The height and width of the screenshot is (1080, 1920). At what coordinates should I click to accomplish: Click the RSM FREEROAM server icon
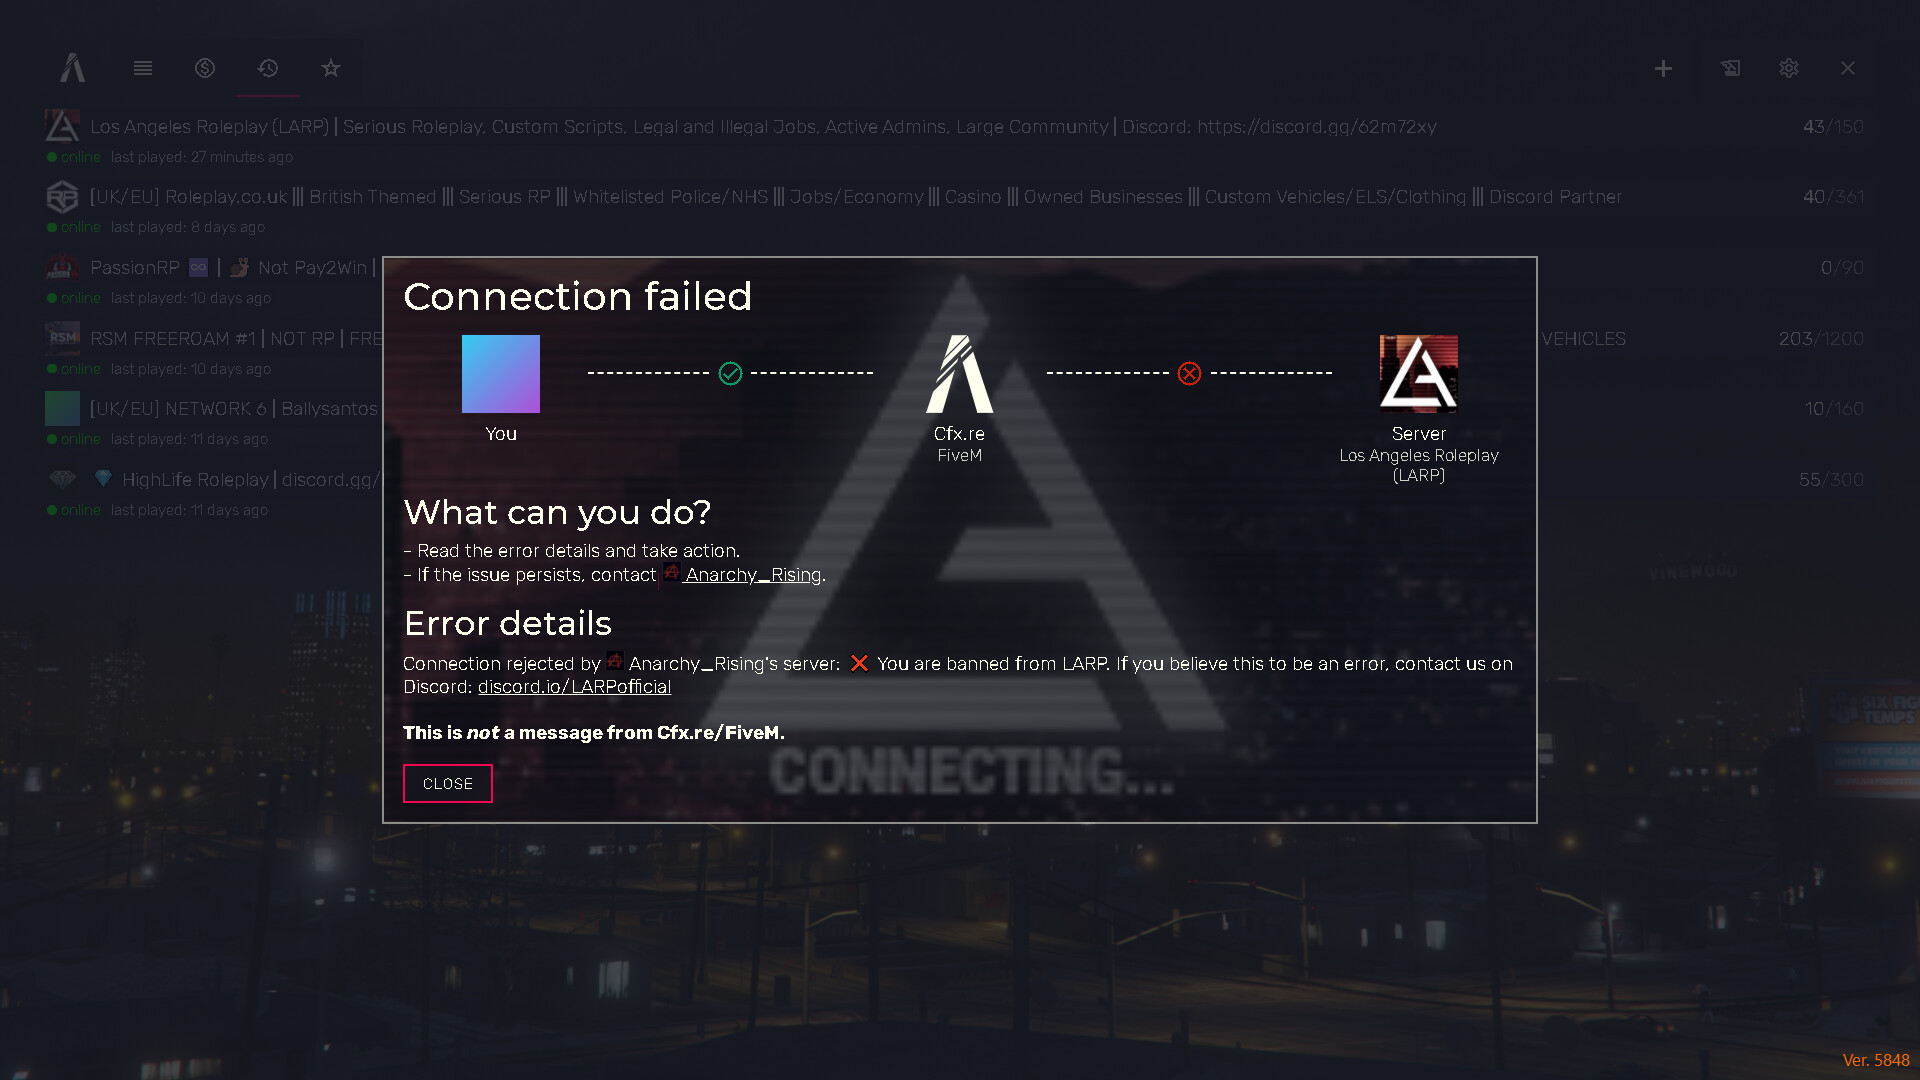(x=62, y=339)
